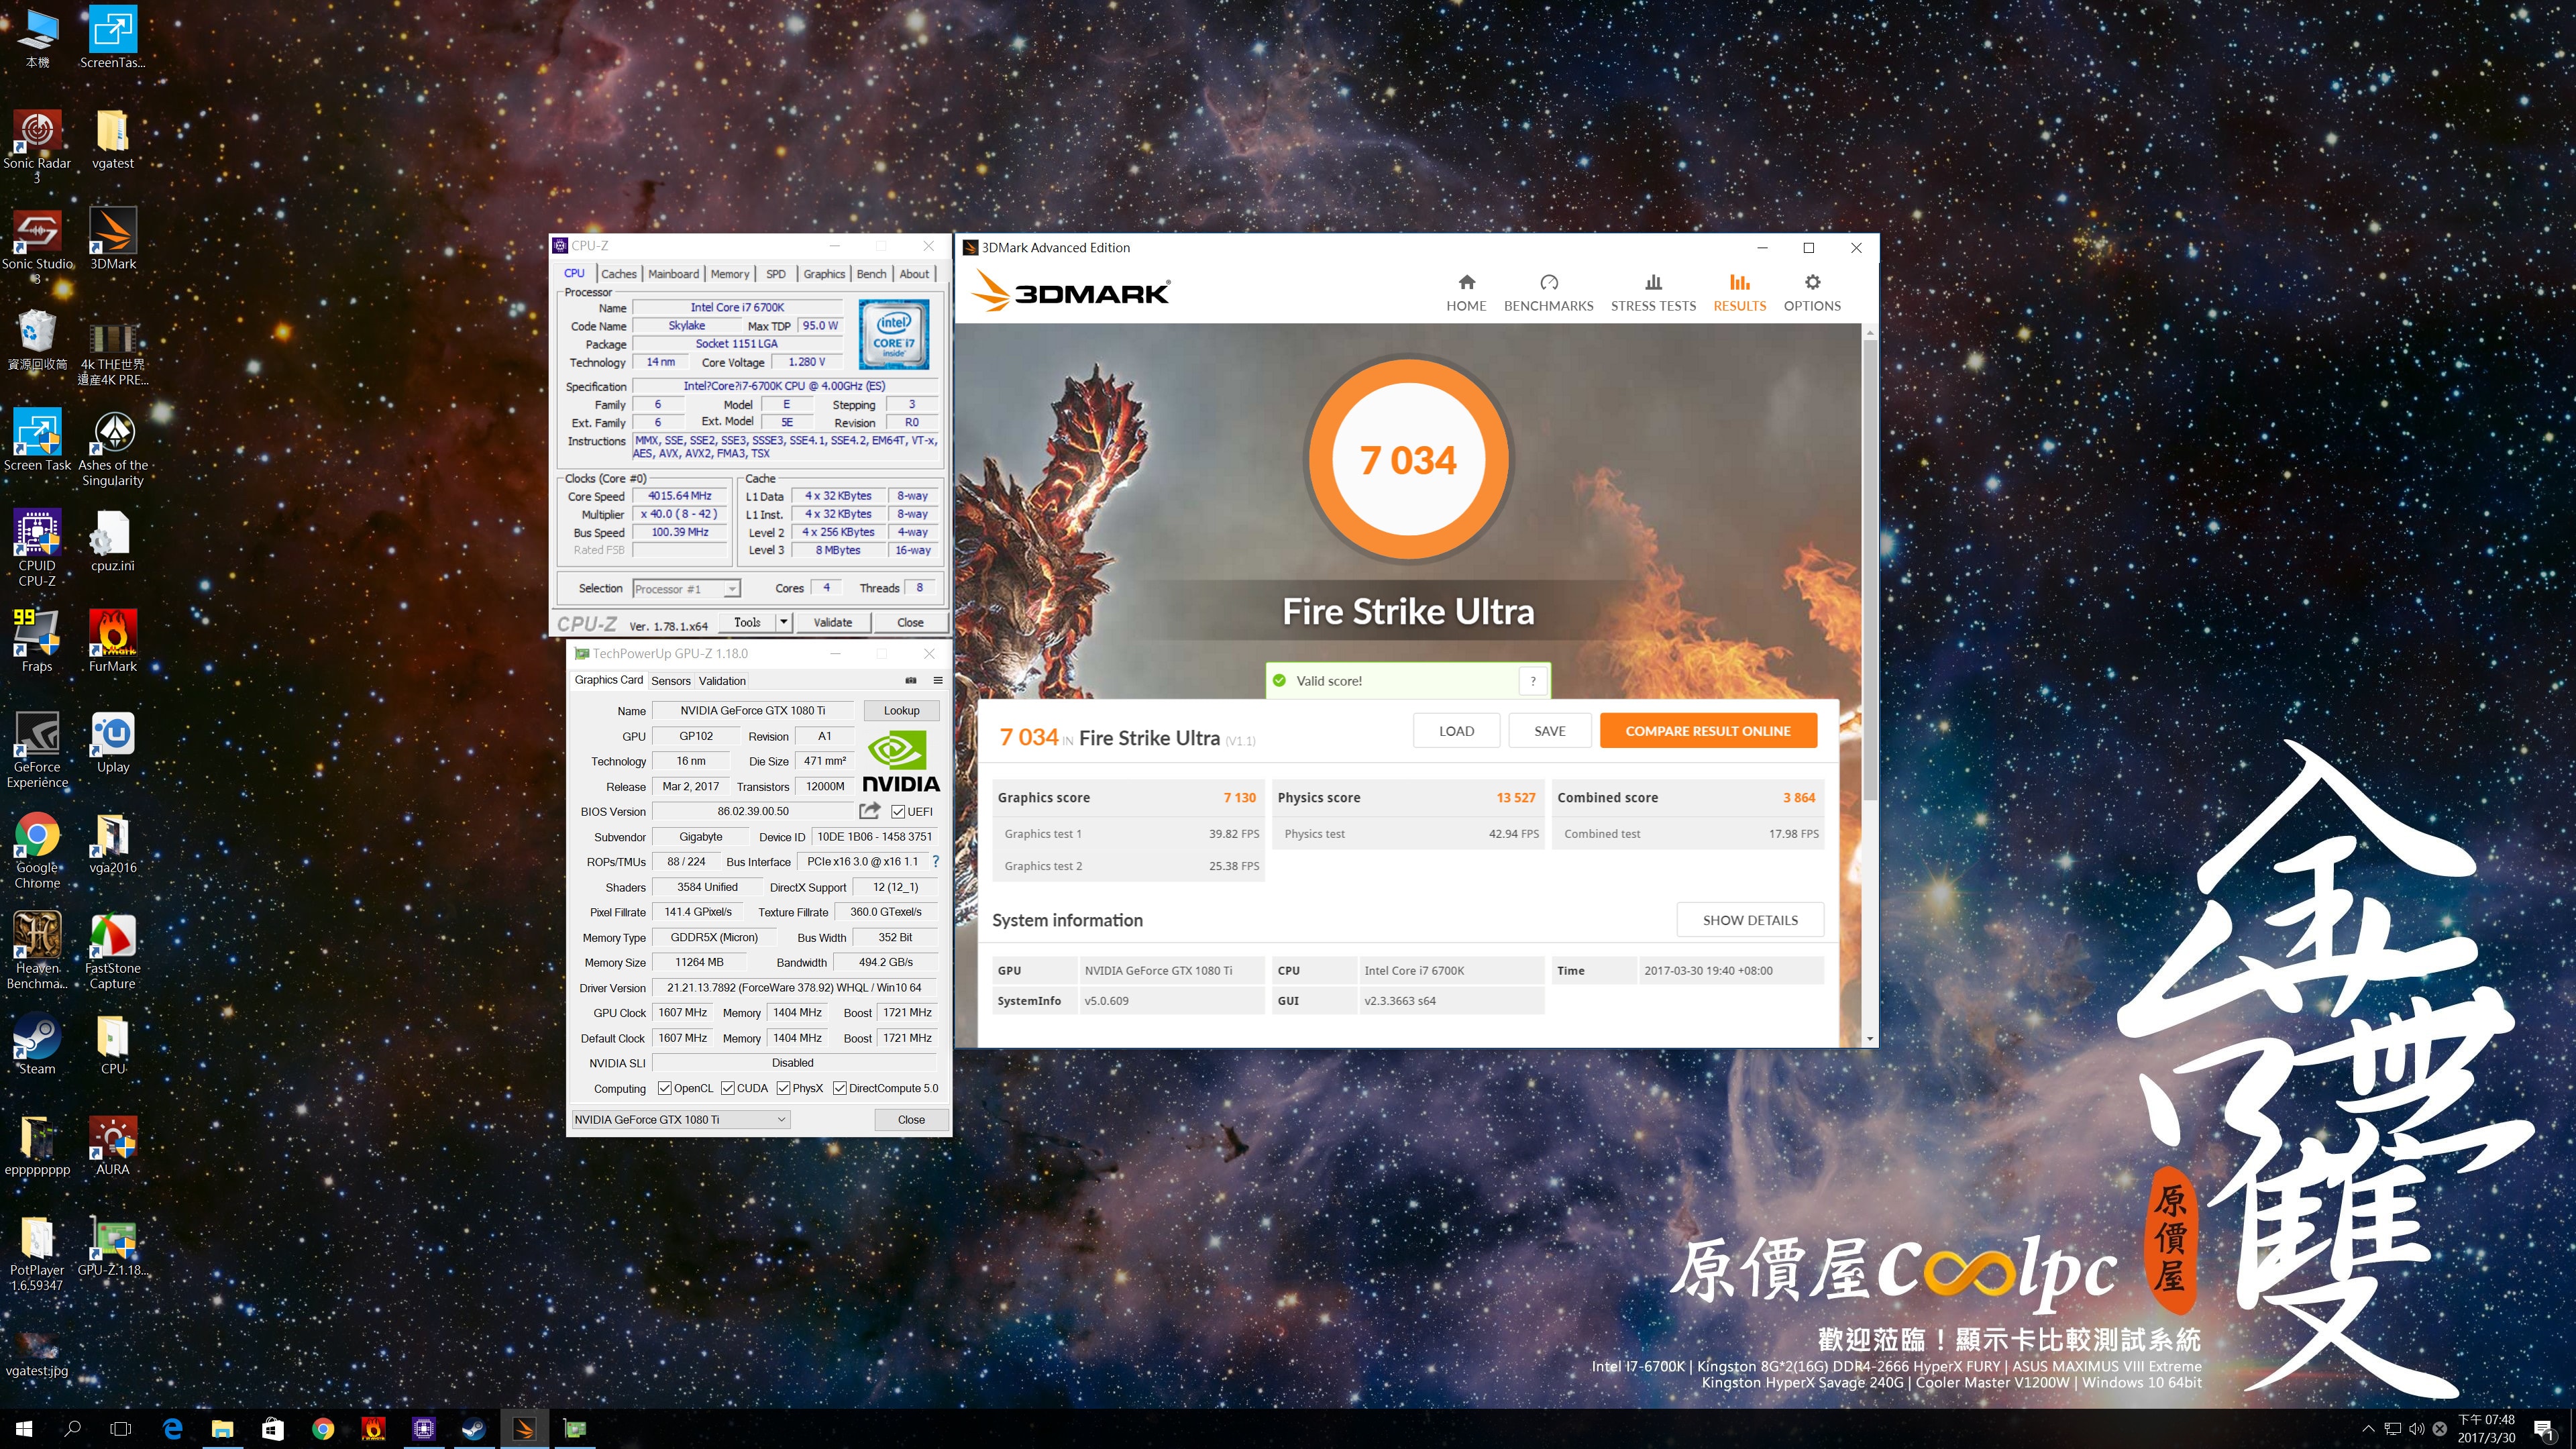
Task: Open Fraps desktop icon
Action: 37,642
